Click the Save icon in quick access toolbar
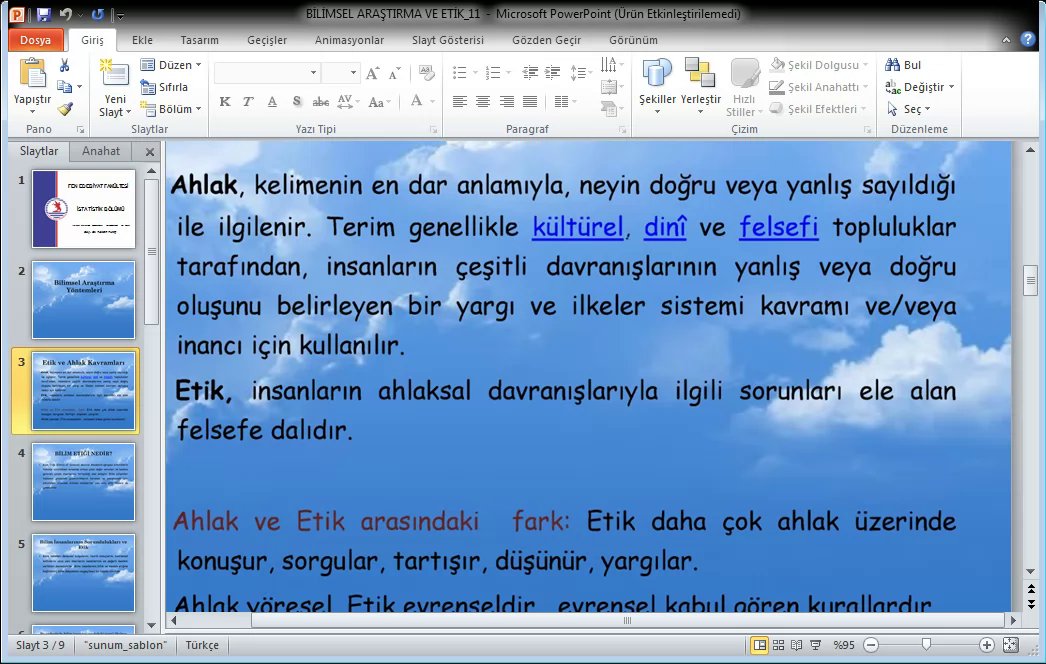Screen dimensions: 1046x664 pos(43,13)
